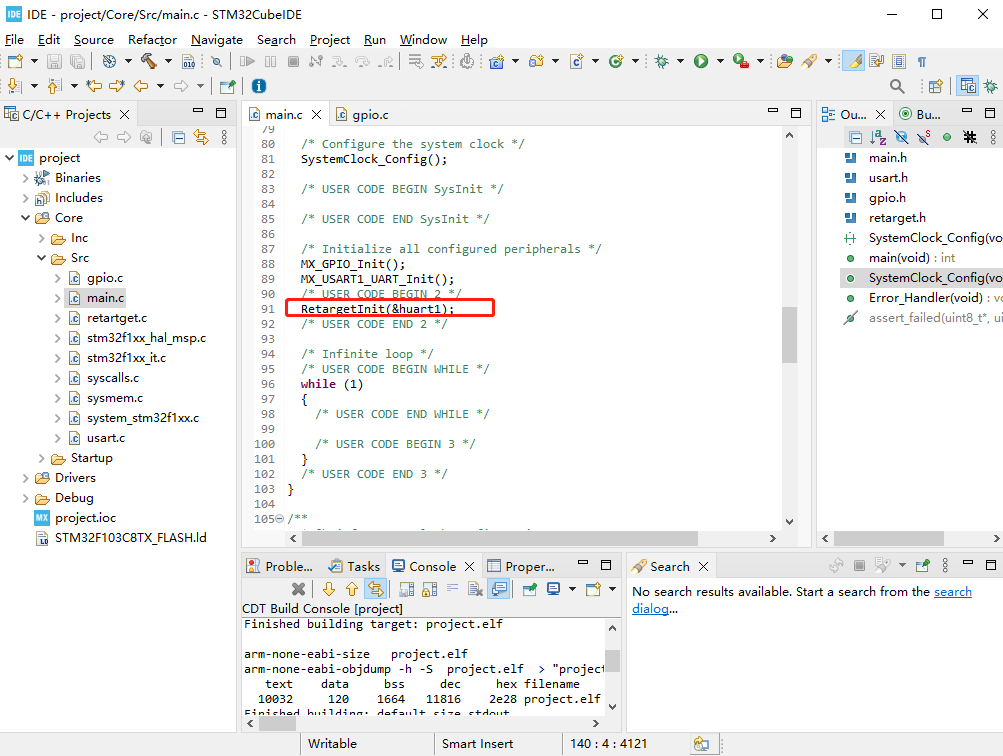Viewport: 1003px width, 756px height.
Task: Click the Back navigation arrow icon
Action: pyautogui.click(x=141, y=86)
